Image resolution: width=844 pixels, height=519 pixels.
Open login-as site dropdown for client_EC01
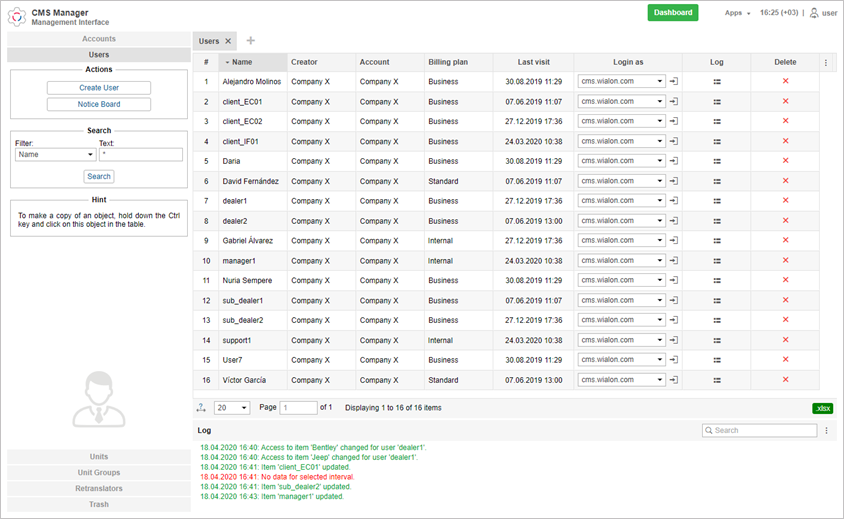click(x=621, y=101)
